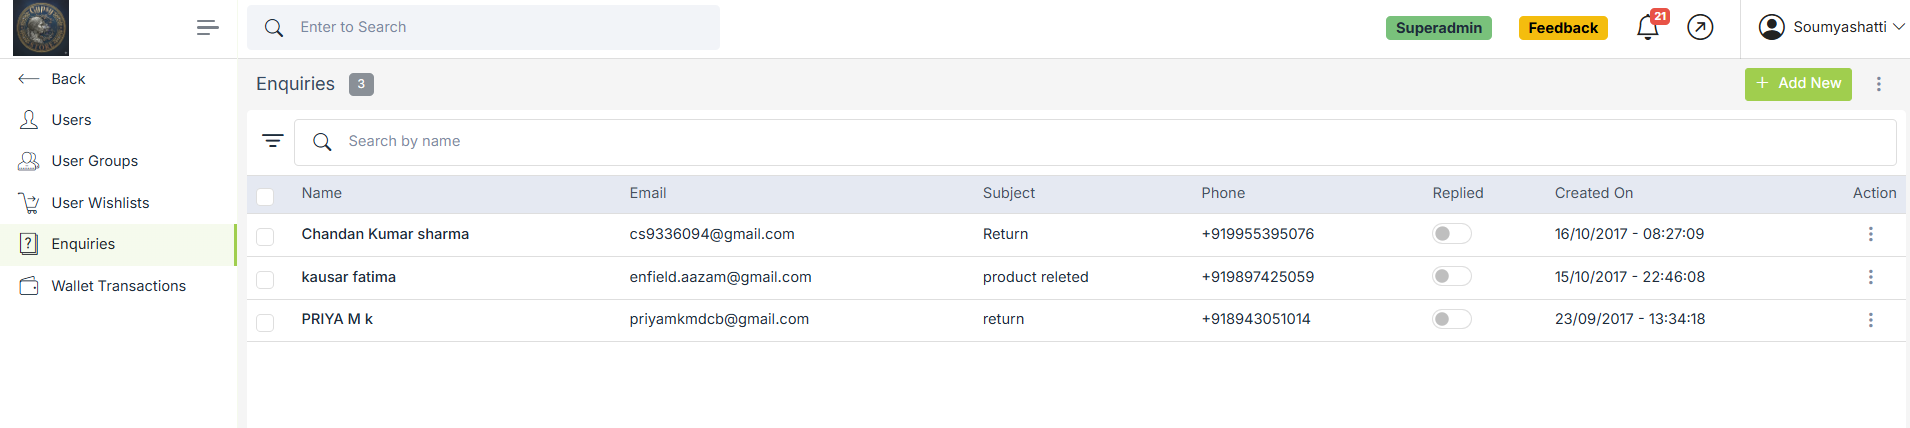Viewport: 1910px width, 428px height.
Task: Toggle Replied switch for kausar fatima
Action: [x=1451, y=277]
